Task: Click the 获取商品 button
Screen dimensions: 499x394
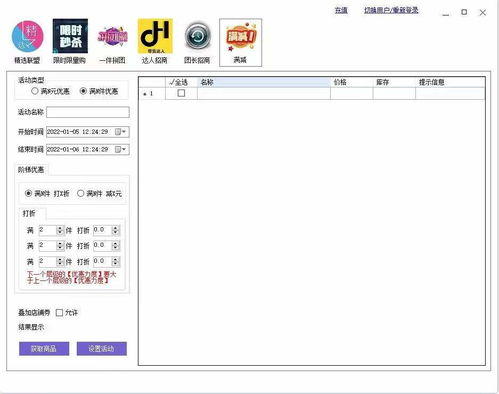Action: 44,349
